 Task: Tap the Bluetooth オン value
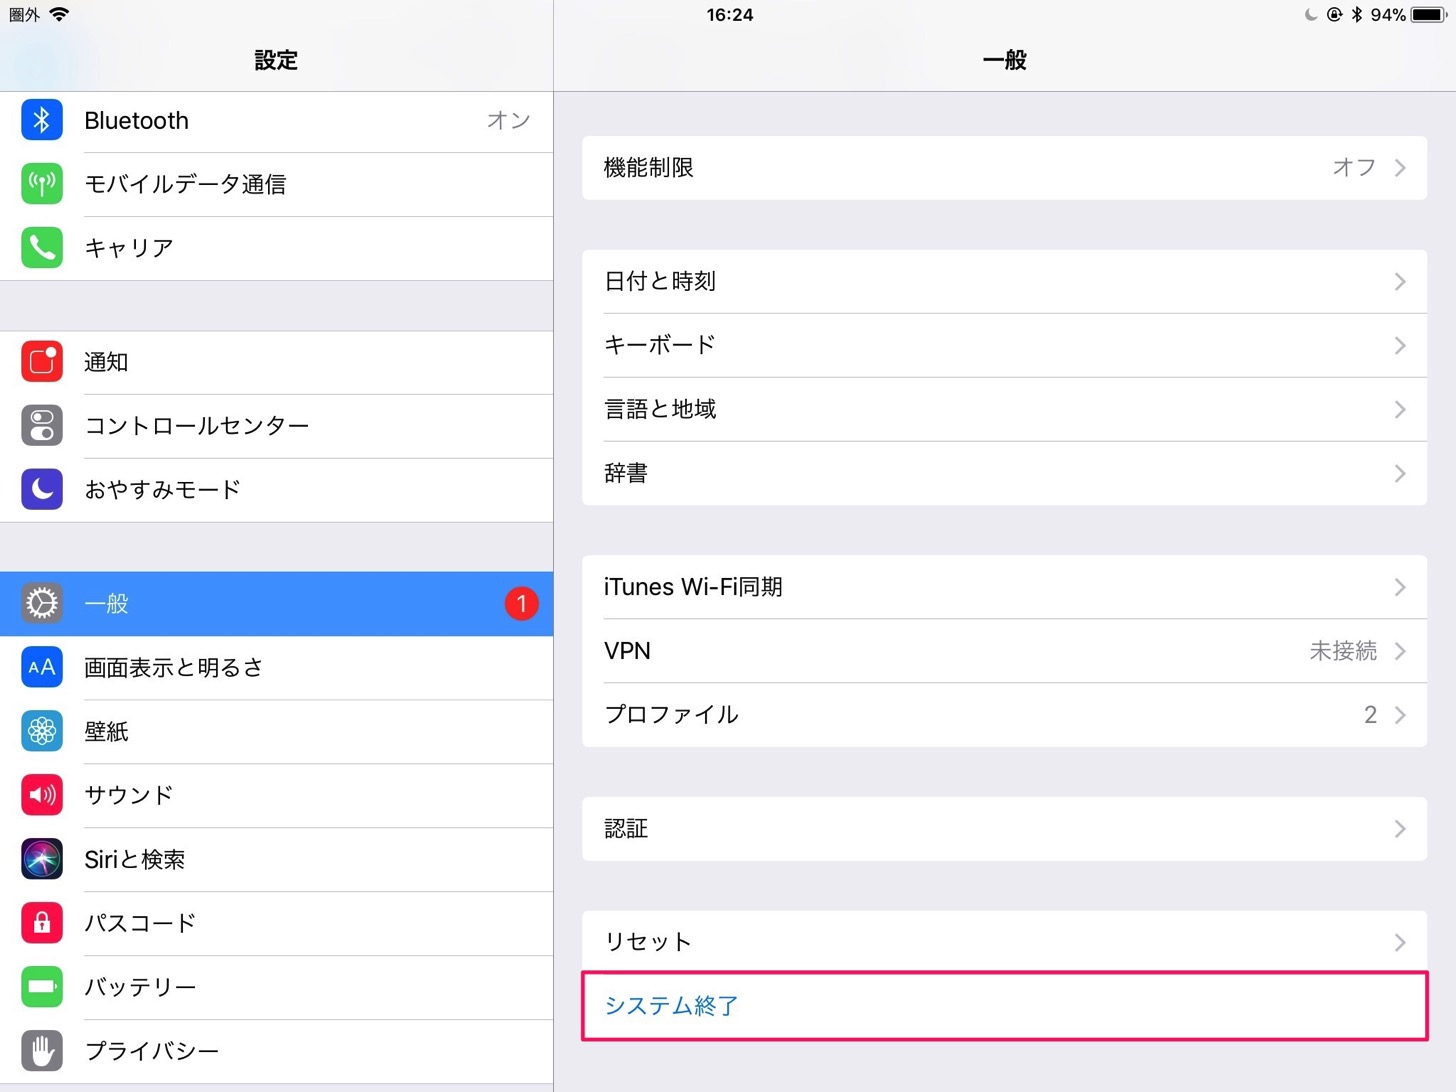(509, 120)
